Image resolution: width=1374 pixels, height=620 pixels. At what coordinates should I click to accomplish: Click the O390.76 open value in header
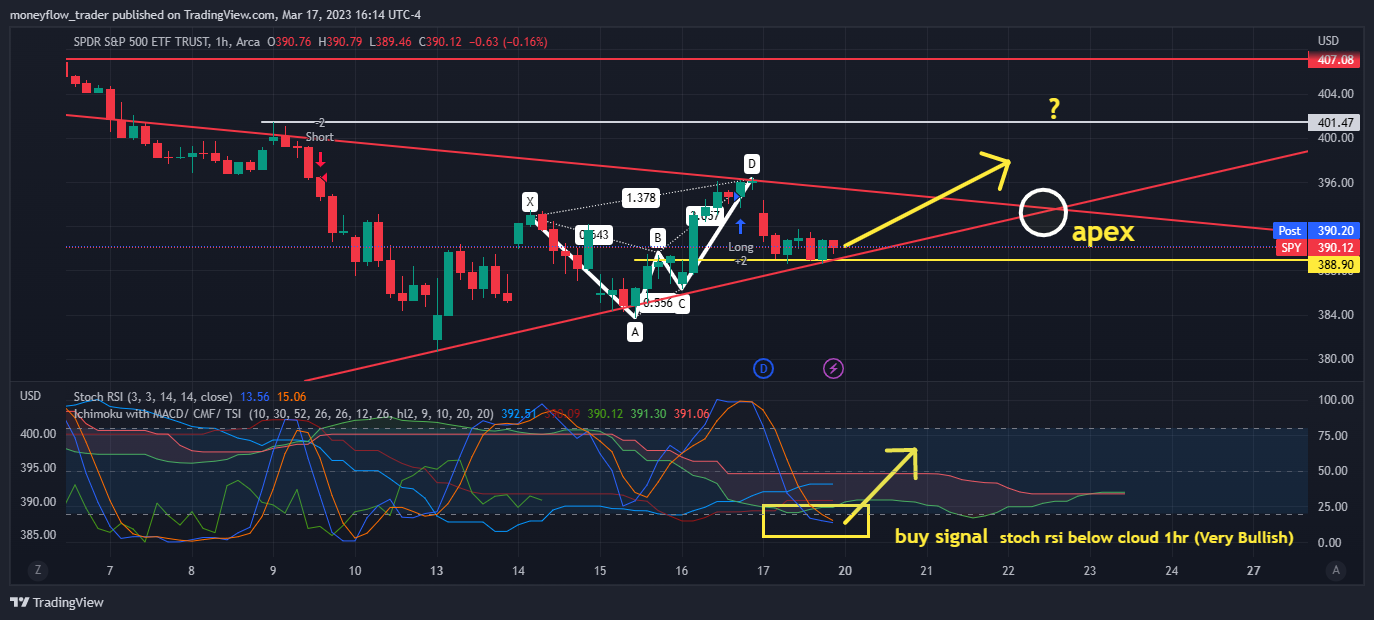pyautogui.click(x=289, y=42)
